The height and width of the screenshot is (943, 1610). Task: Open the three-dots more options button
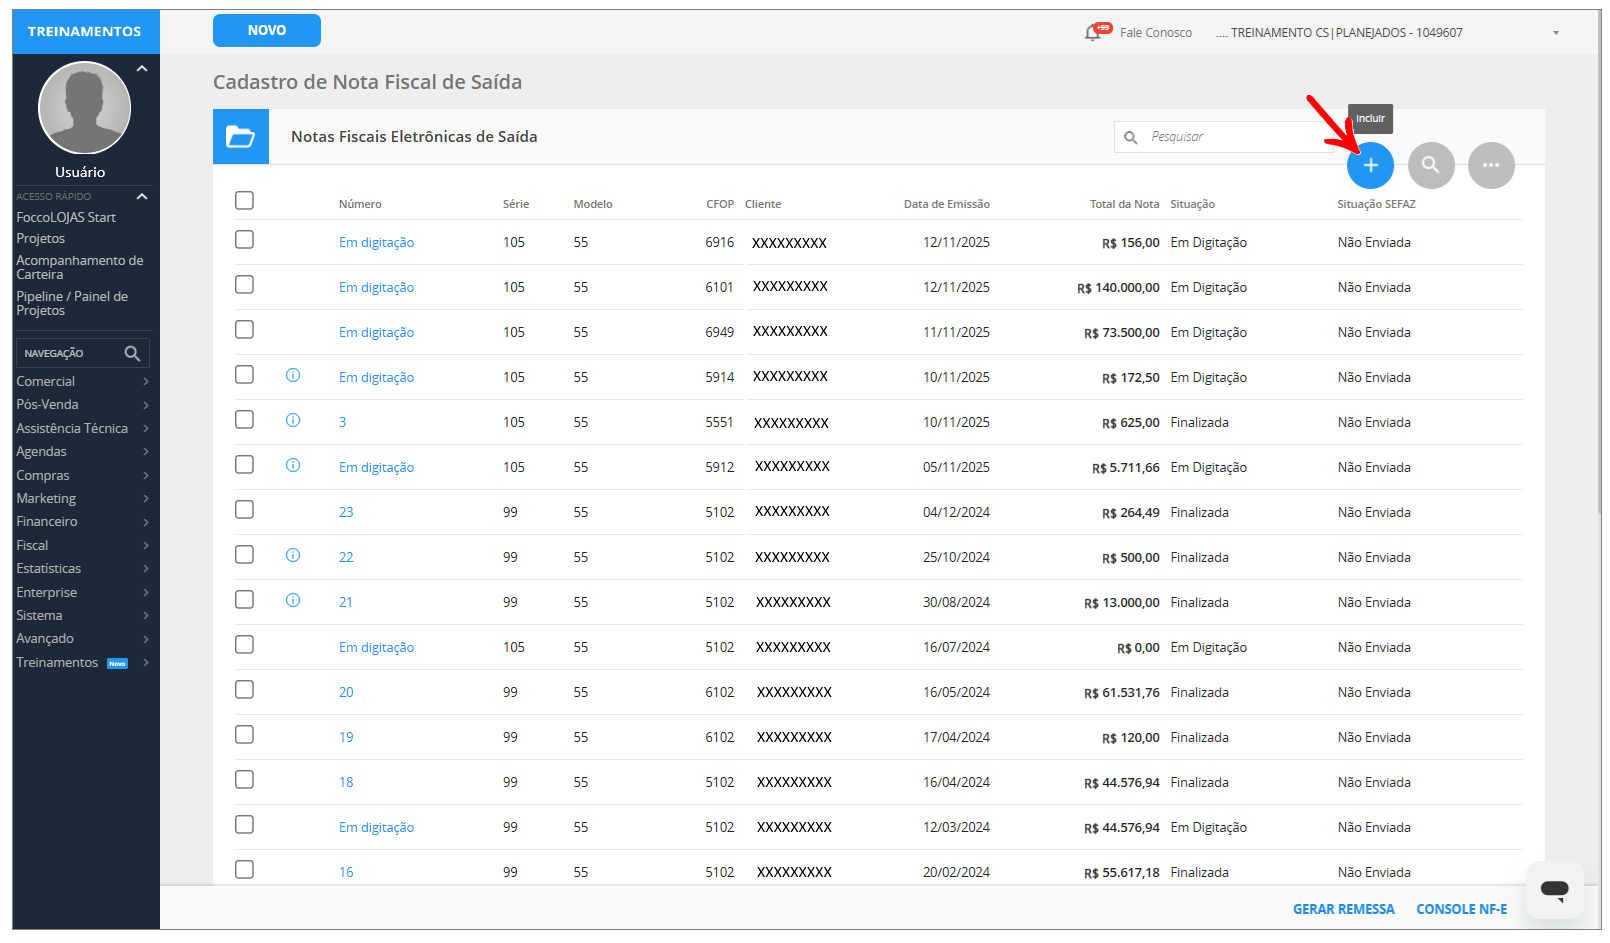tap(1490, 165)
